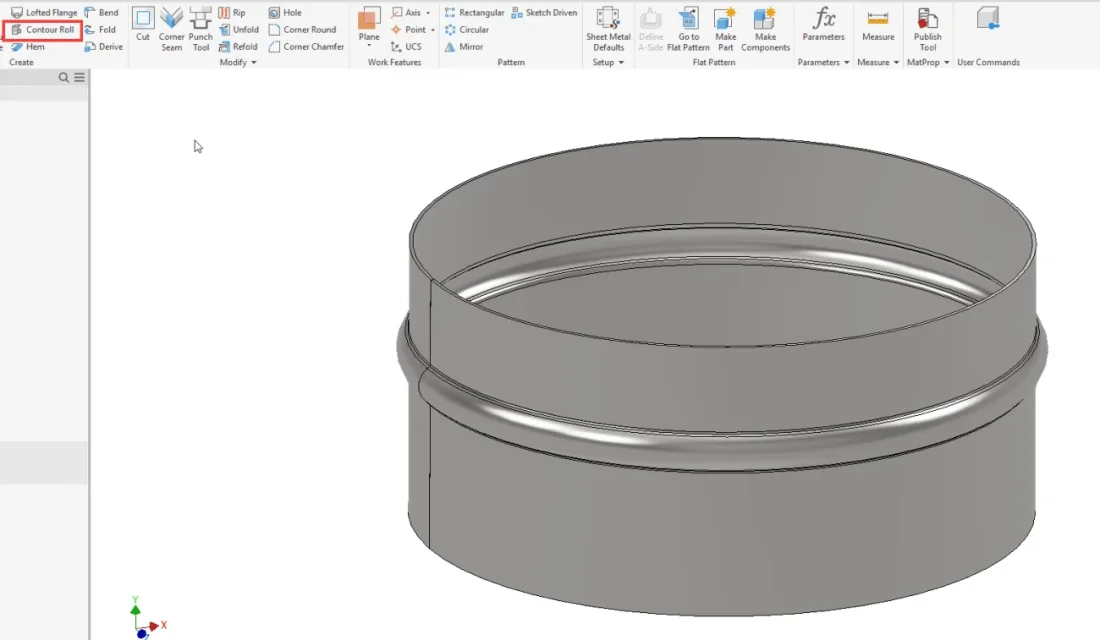Click the User Commands icon
The image size is (1100, 640).
988,19
